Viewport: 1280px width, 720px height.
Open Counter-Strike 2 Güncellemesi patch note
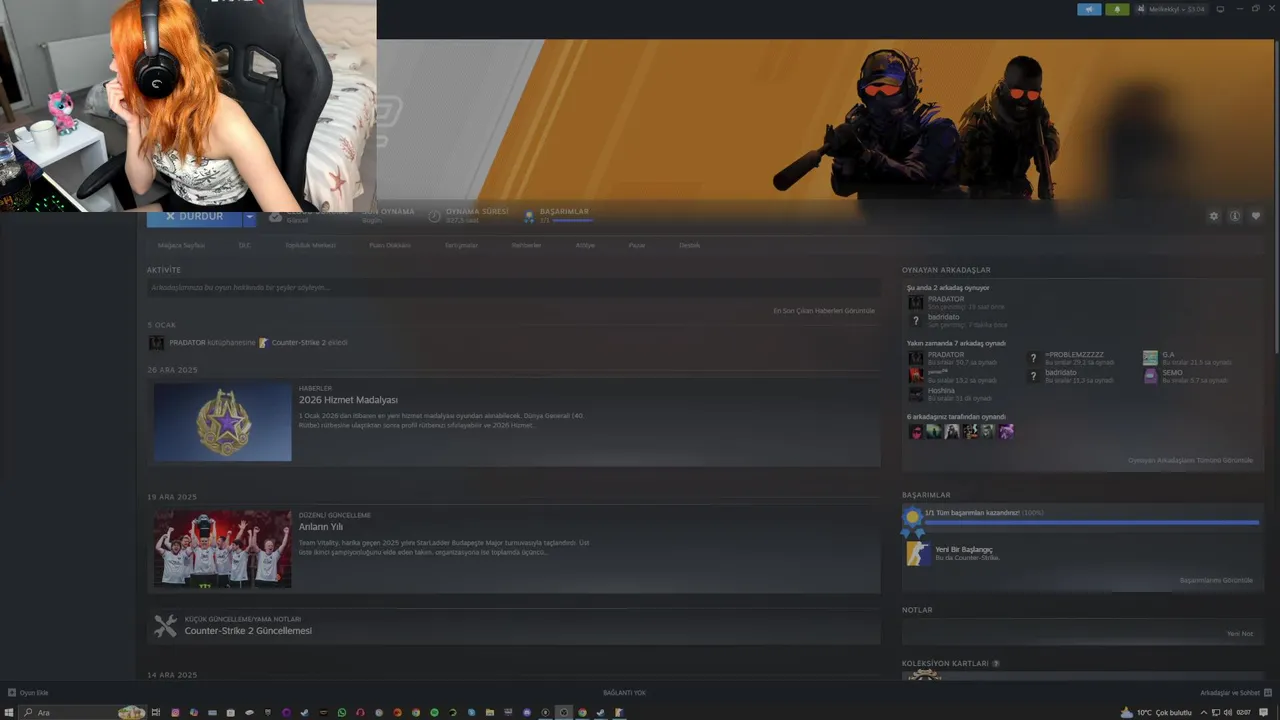(248, 631)
